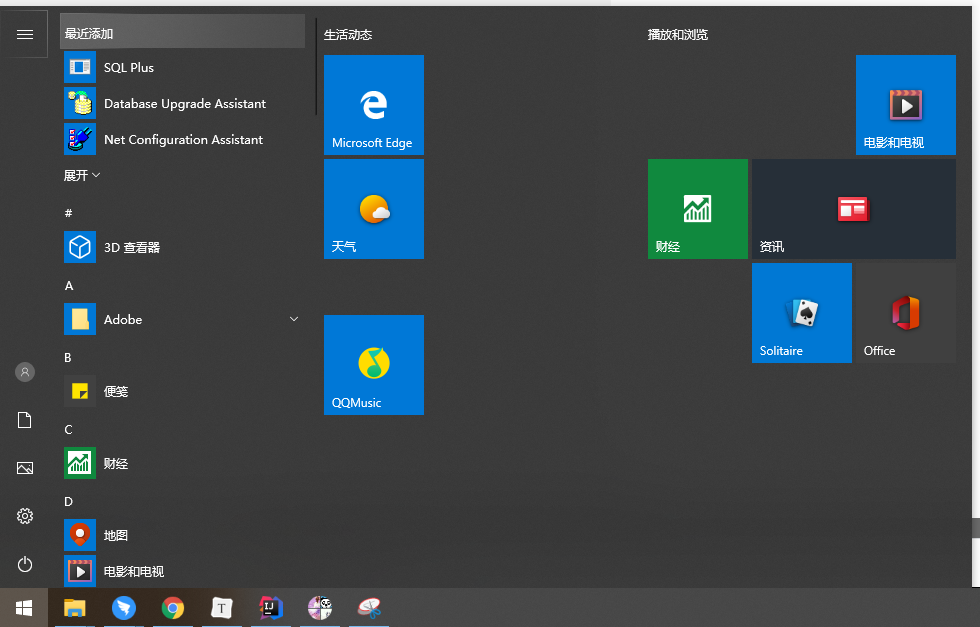
Task: Open the panda icon app on the taskbar
Action: coord(319,608)
